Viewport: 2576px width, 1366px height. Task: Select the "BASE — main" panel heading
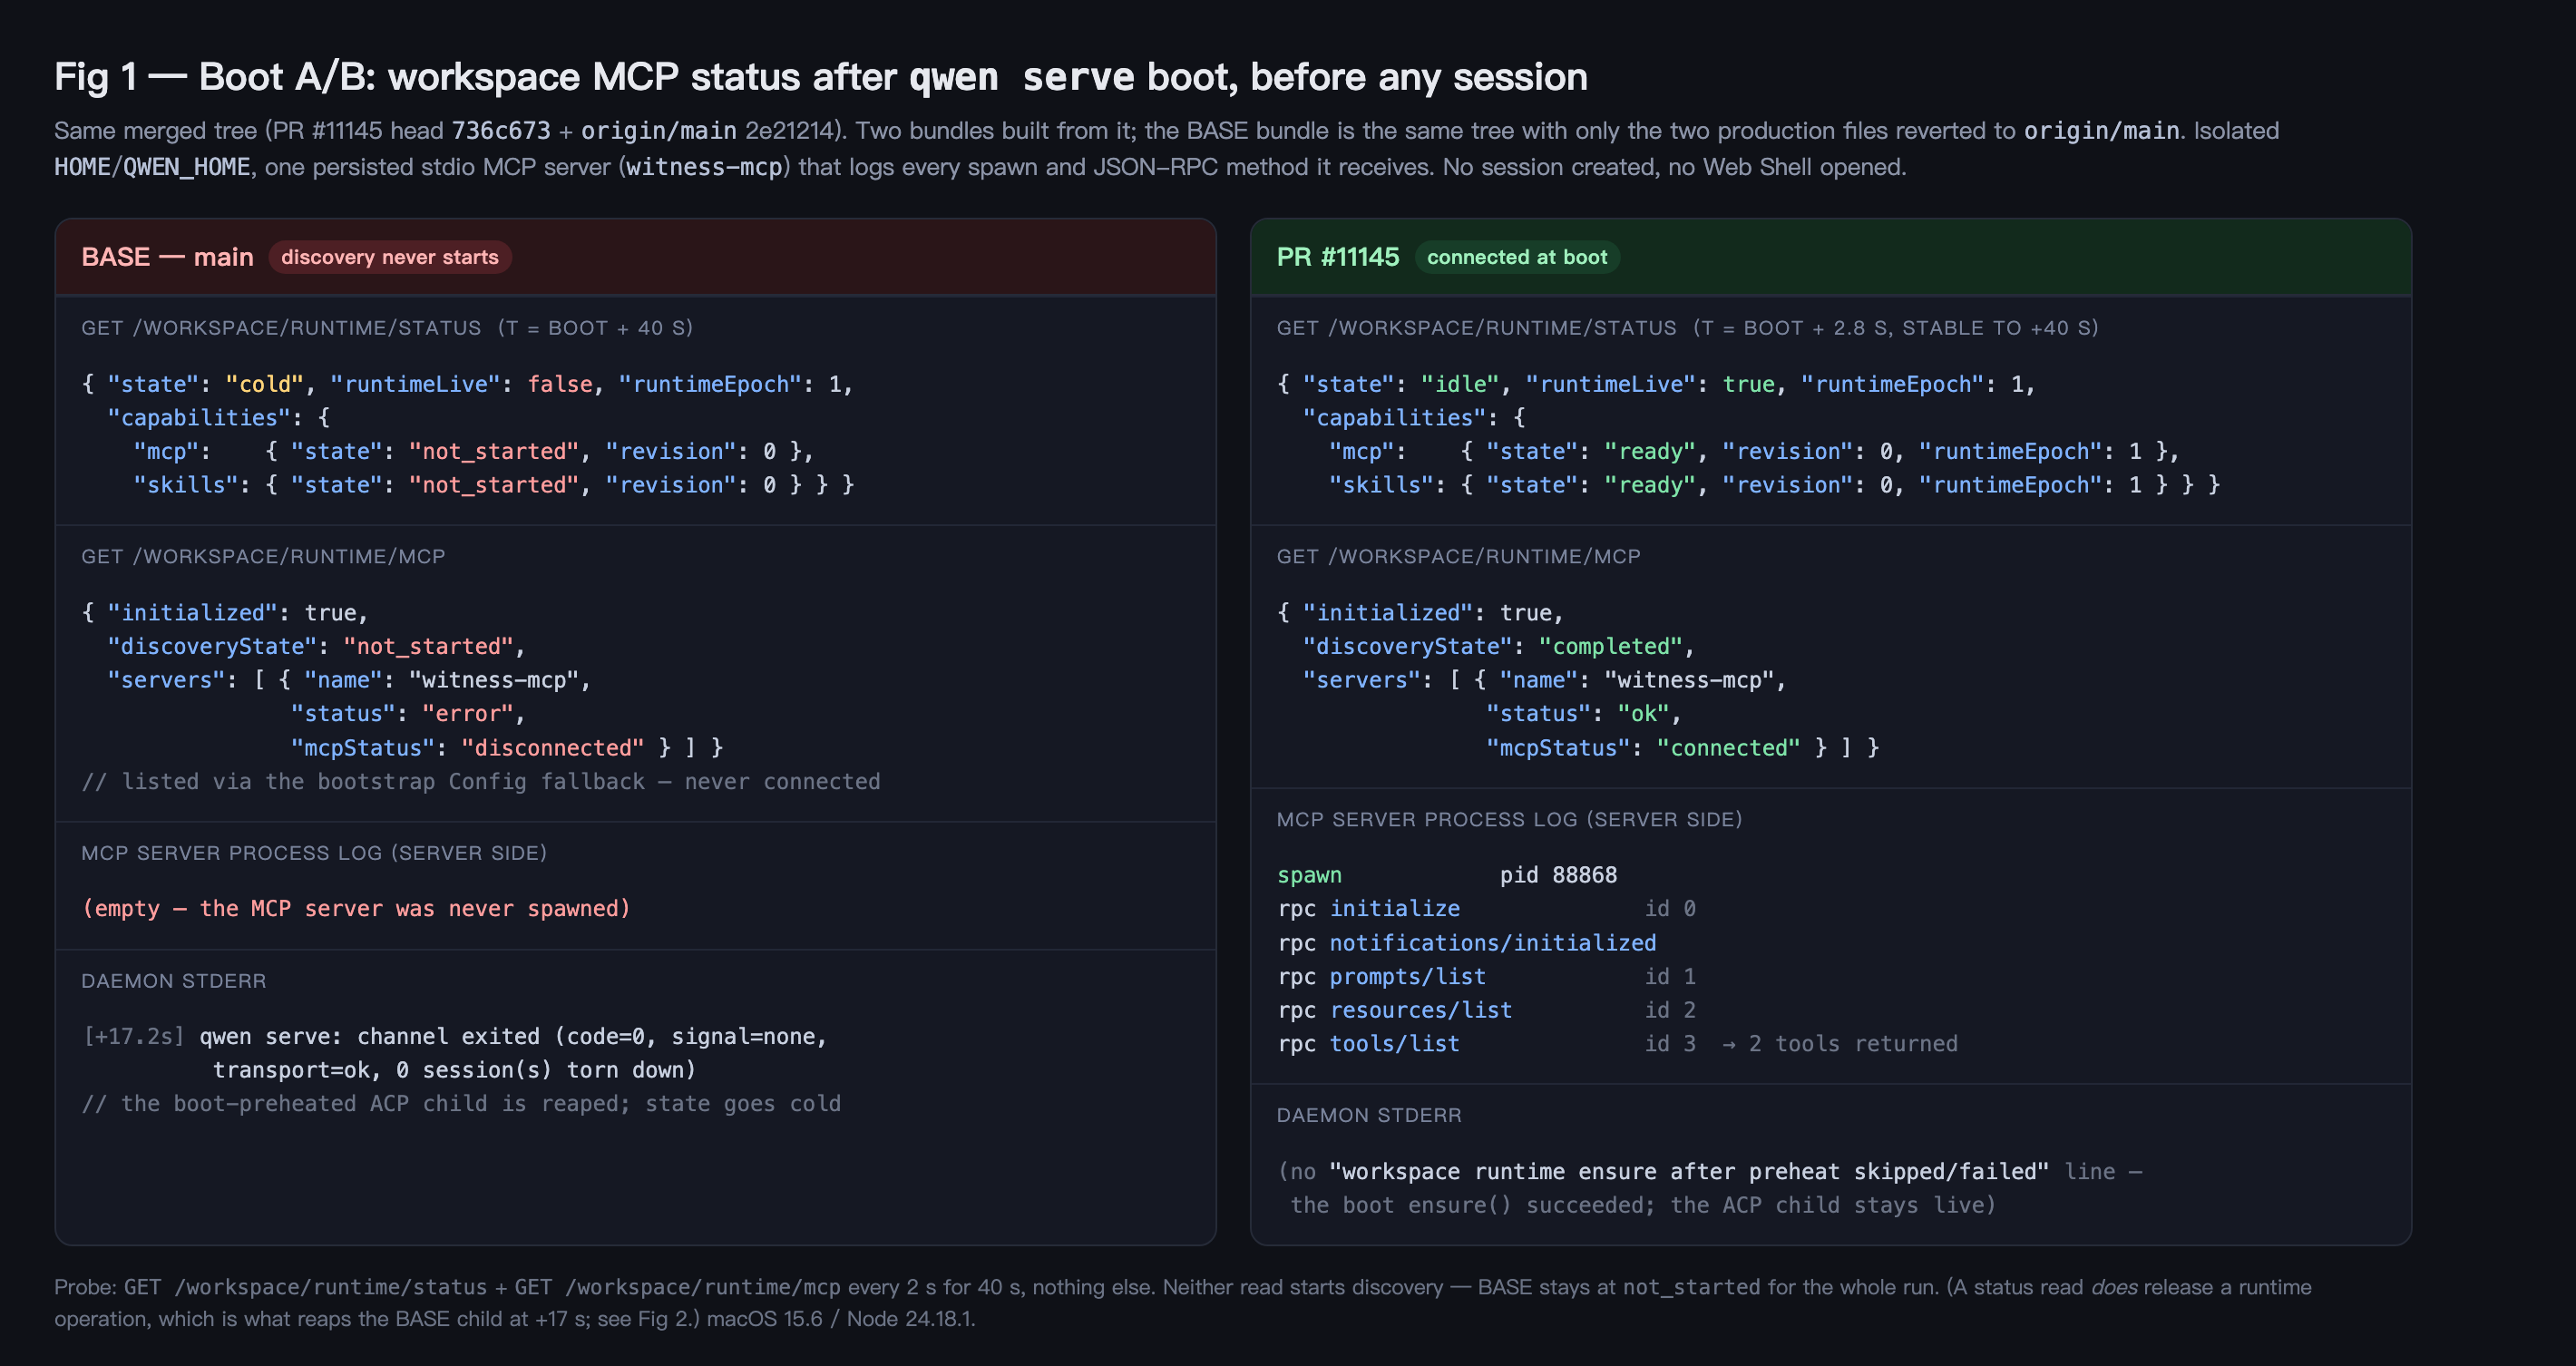tap(167, 257)
